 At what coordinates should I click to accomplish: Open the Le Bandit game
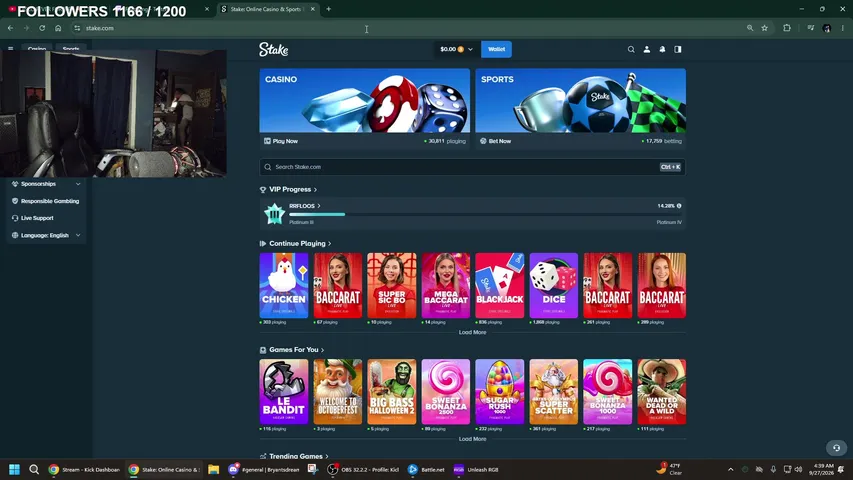[x=284, y=392]
